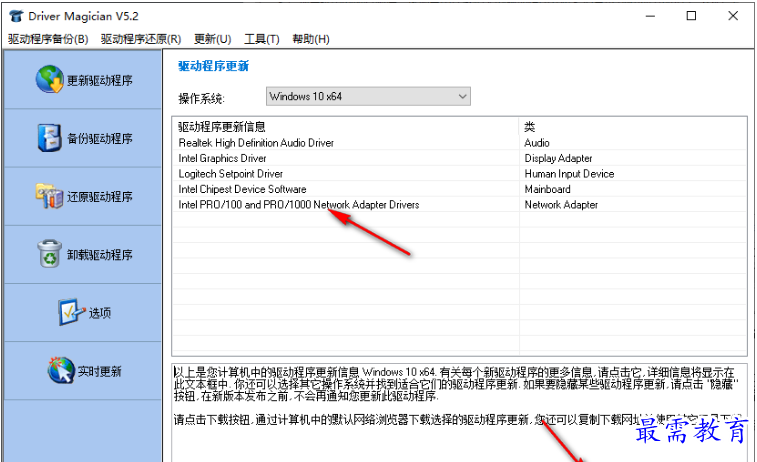
Task: Click the Driver Magician hat icon in title bar
Action: coord(16,16)
